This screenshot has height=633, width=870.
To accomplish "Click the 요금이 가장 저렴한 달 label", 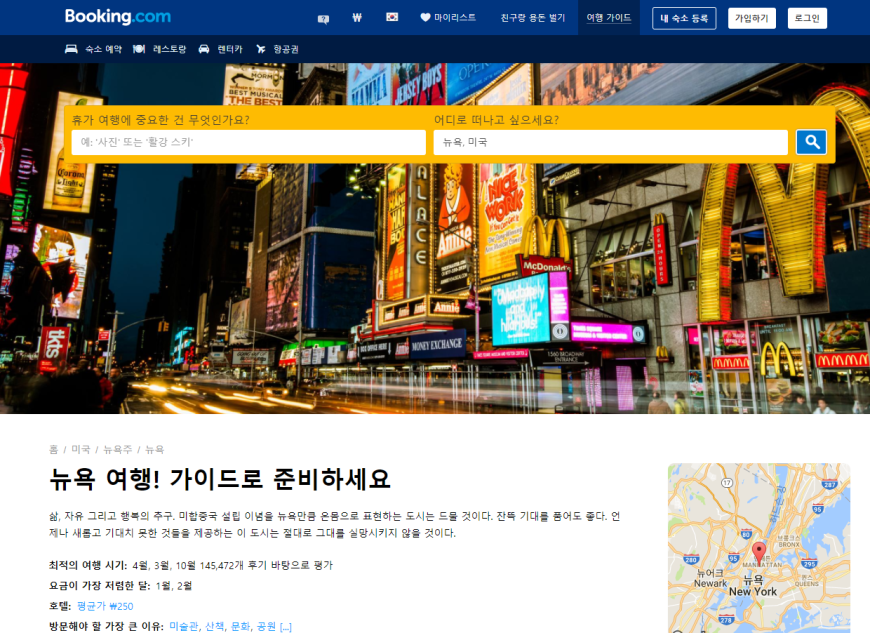I will tap(100, 586).
